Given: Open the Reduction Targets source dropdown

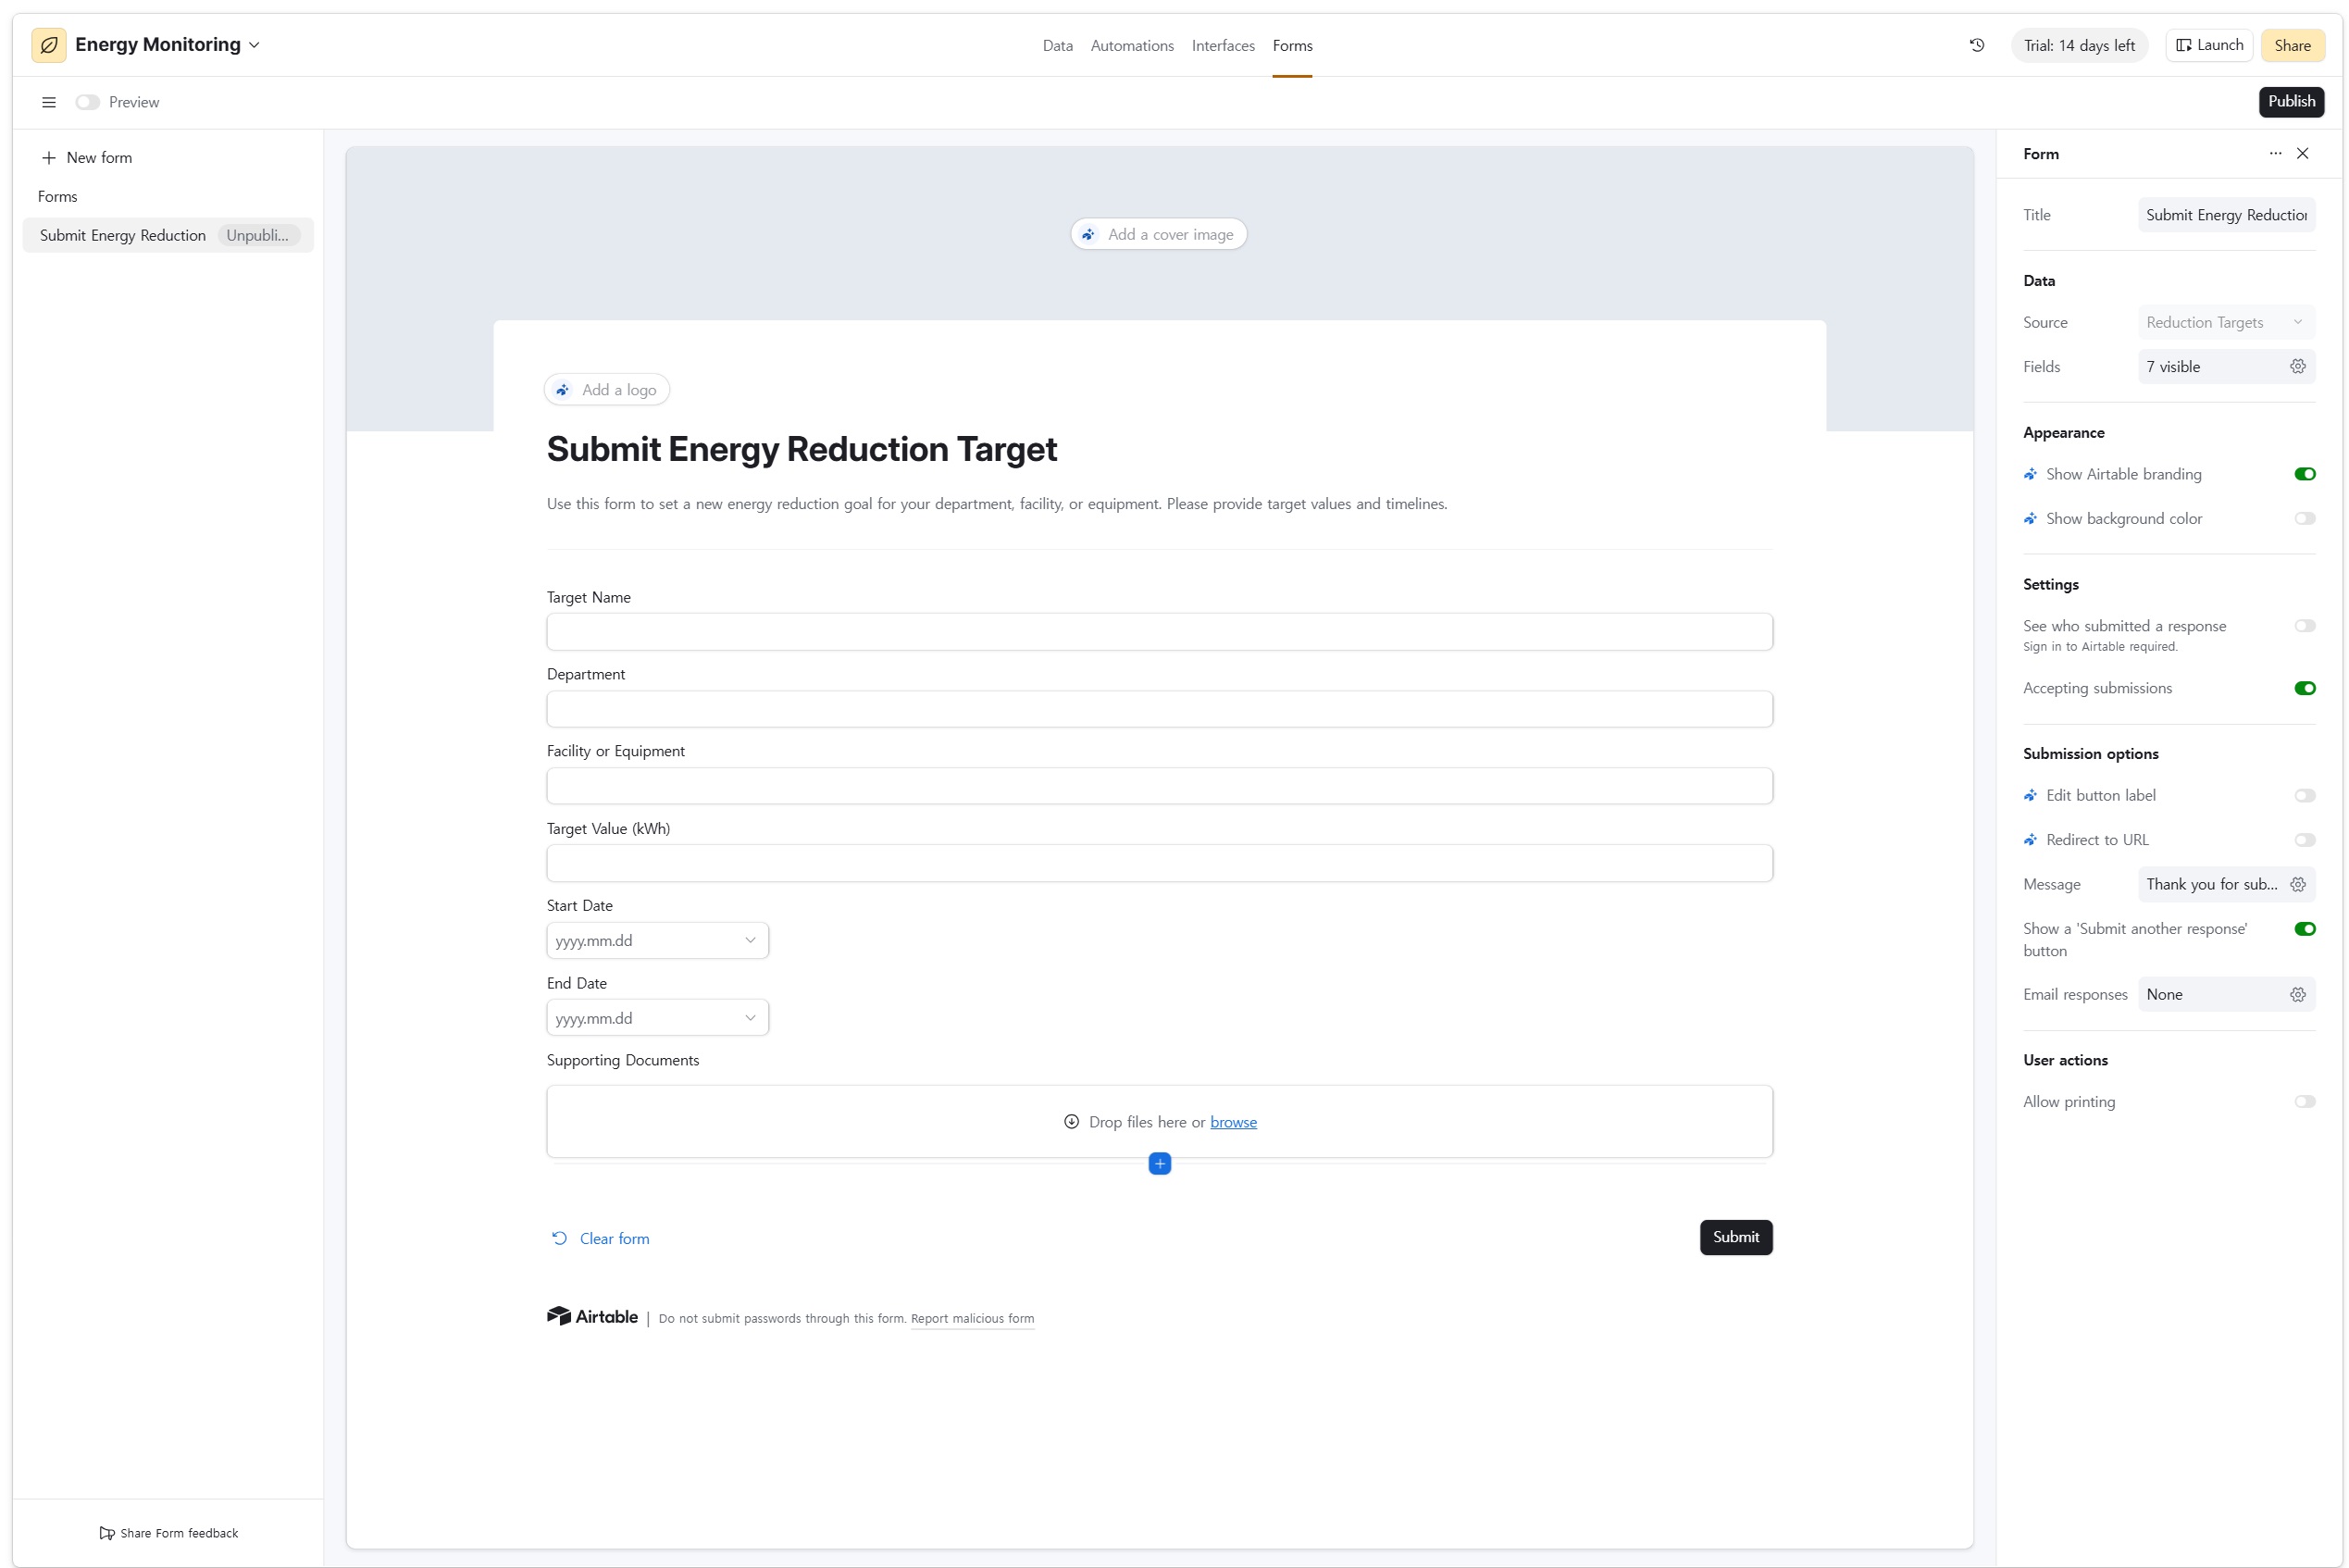Looking at the screenshot, I should coord(2225,322).
